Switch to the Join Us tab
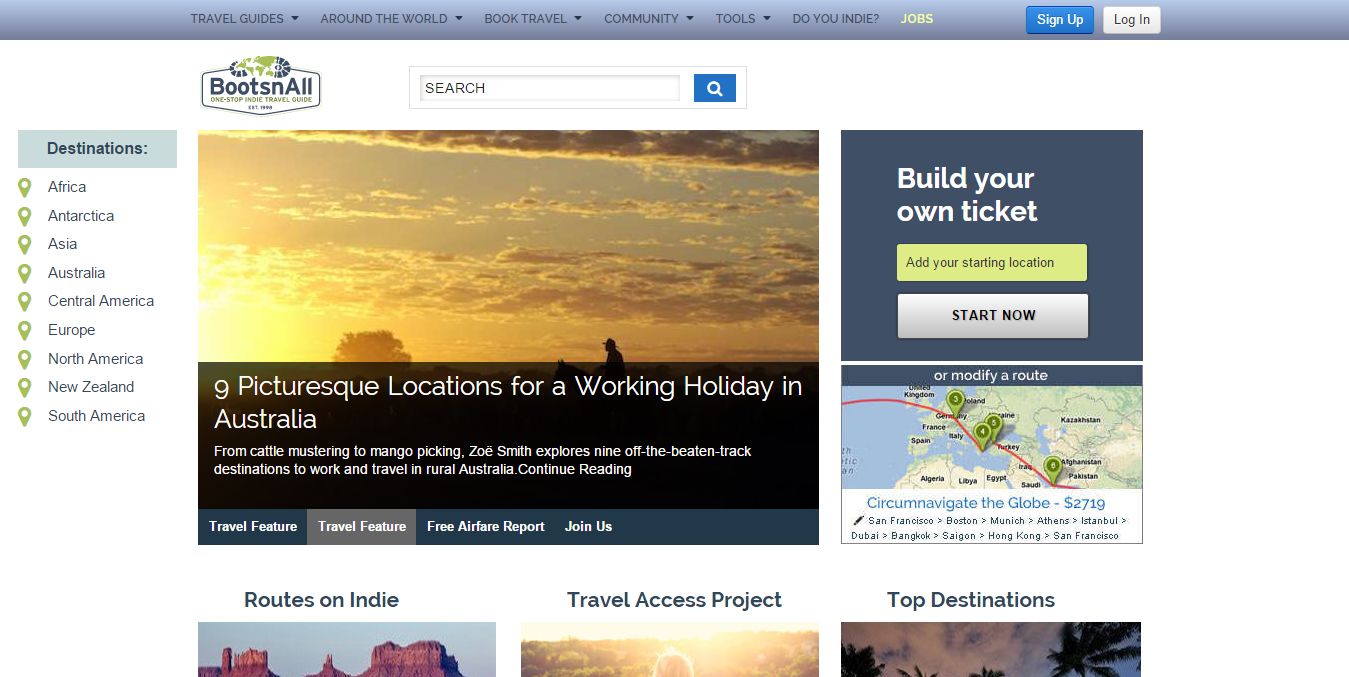 coord(588,526)
